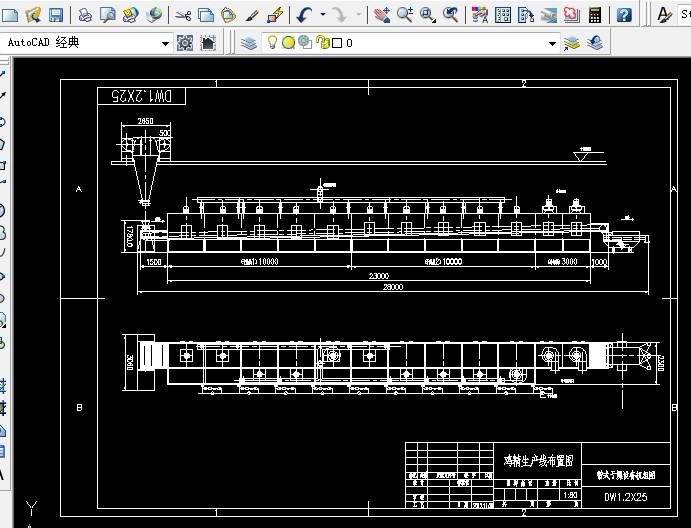
Task: Click the greyed Redo arrow
Action: 340,15
